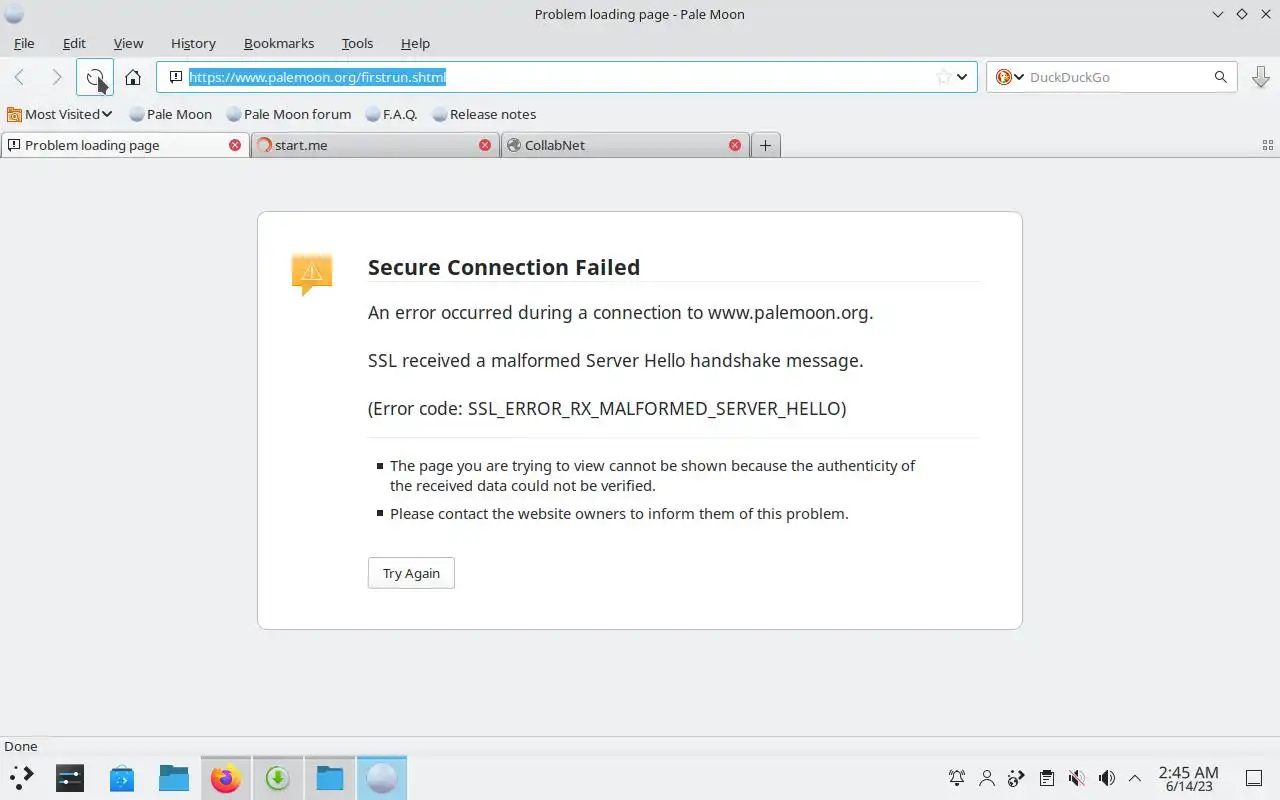Open the search engine selector dropdown
This screenshot has height=800, width=1280.
[x=1010, y=77]
